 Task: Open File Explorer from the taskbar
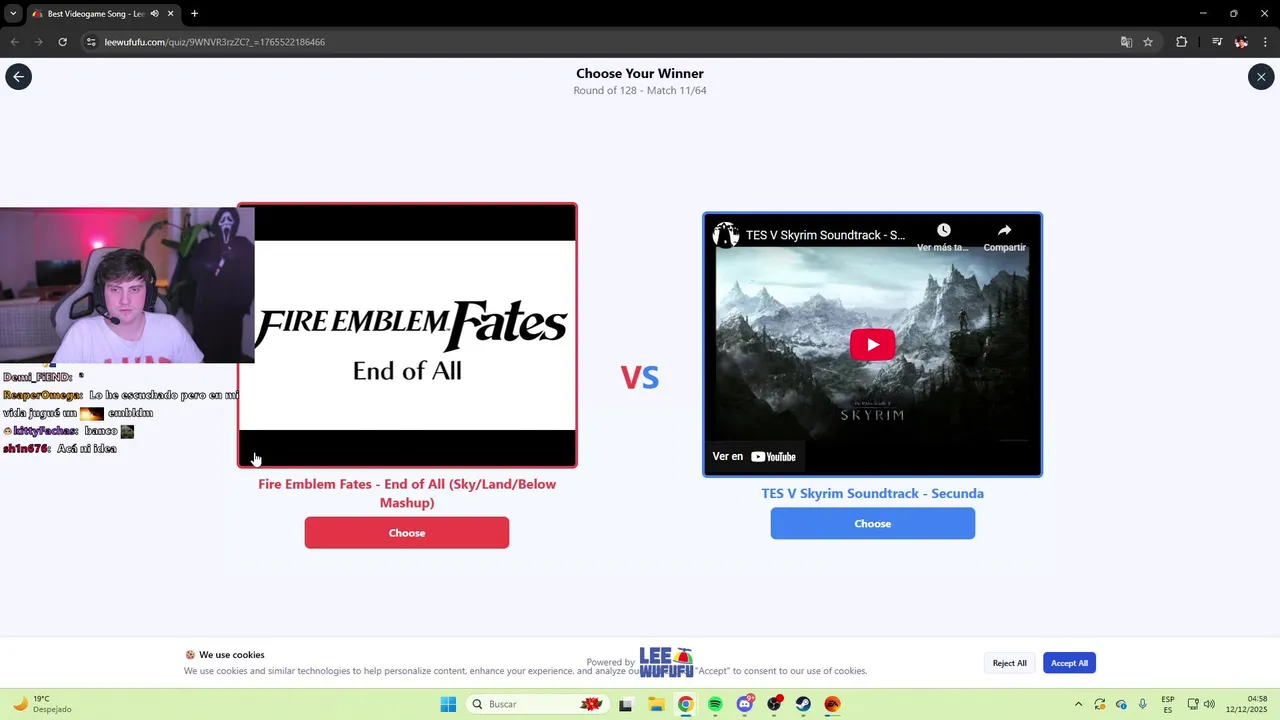(x=656, y=704)
